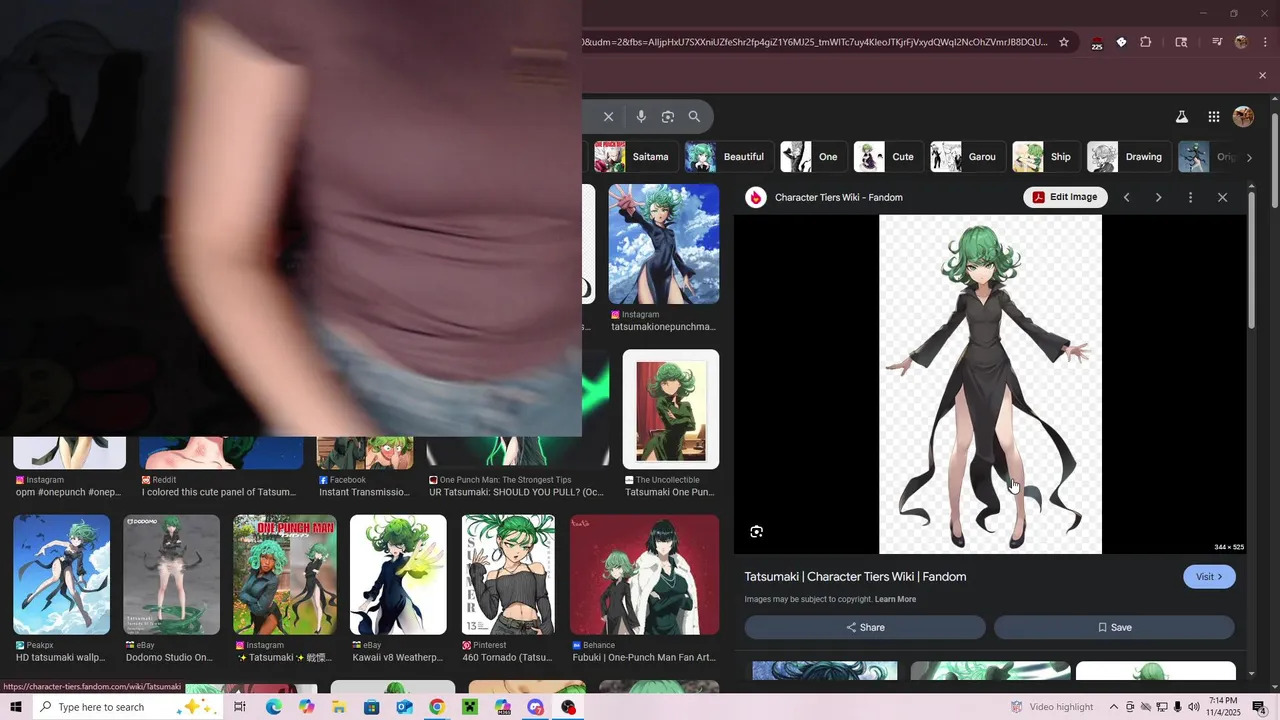Open the Windows Start menu
The width and height of the screenshot is (1280, 720).
coord(16,707)
